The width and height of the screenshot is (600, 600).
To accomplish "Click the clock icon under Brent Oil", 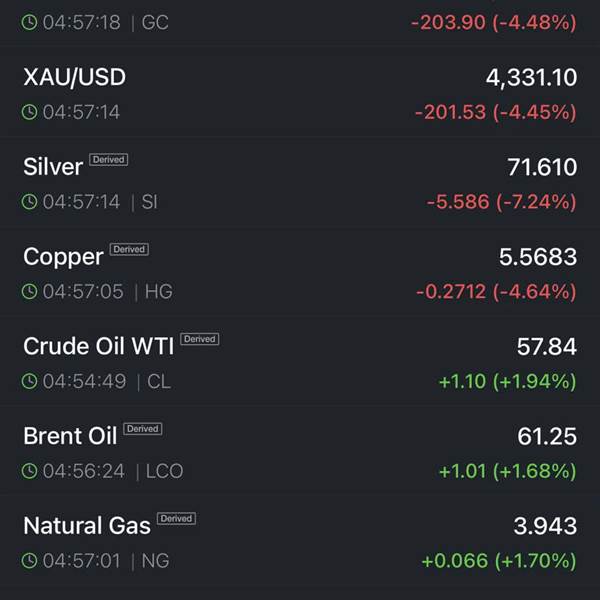I will pyautogui.click(x=30, y=471).
